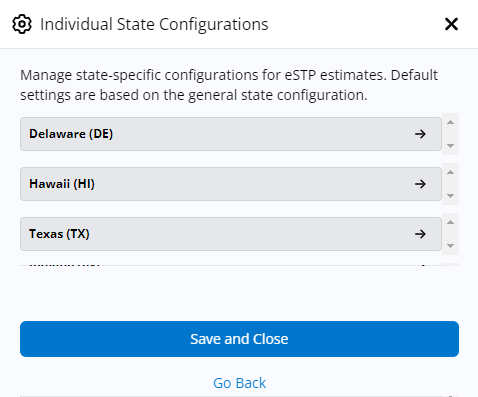478x397 pixels.
Task: Click the up arrow beside Hawaii row
Action: point(451,172)
